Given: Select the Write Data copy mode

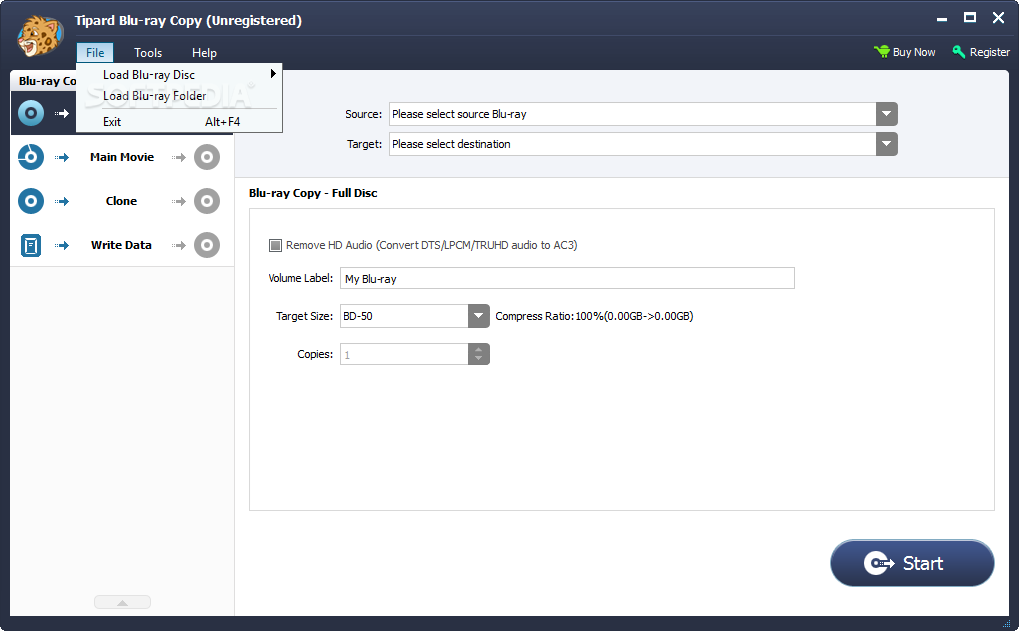Looking at the screenshot, I should pos(122,245).
